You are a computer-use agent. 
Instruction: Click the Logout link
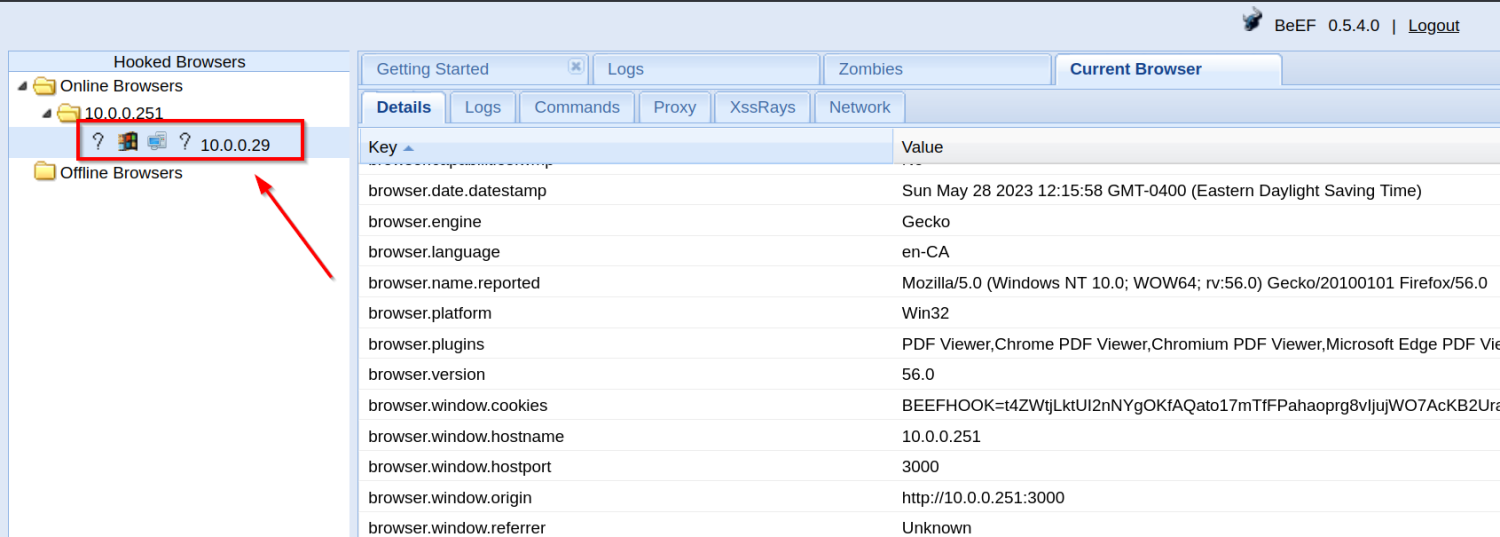(1433, 26)
